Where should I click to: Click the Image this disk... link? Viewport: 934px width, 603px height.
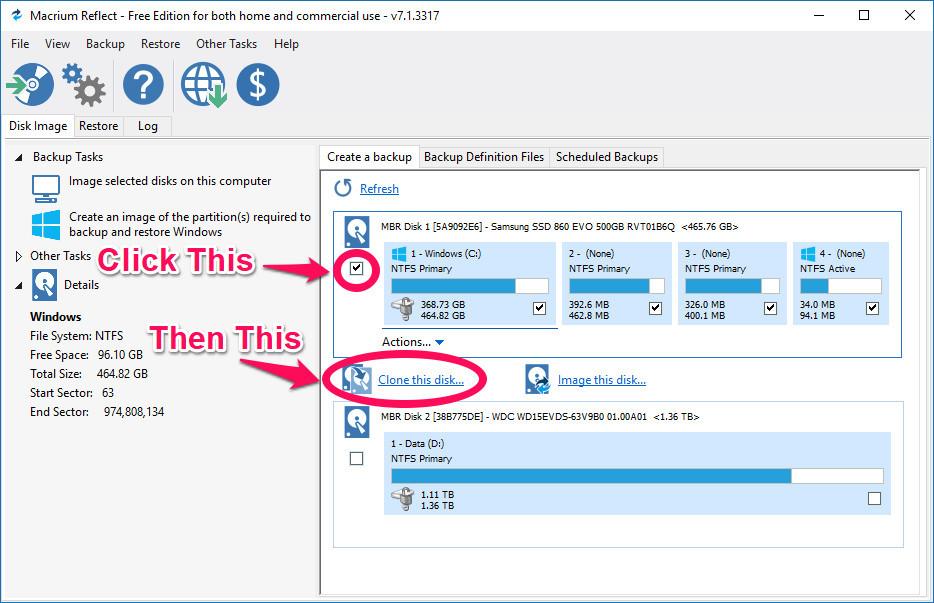coord(602,380)
